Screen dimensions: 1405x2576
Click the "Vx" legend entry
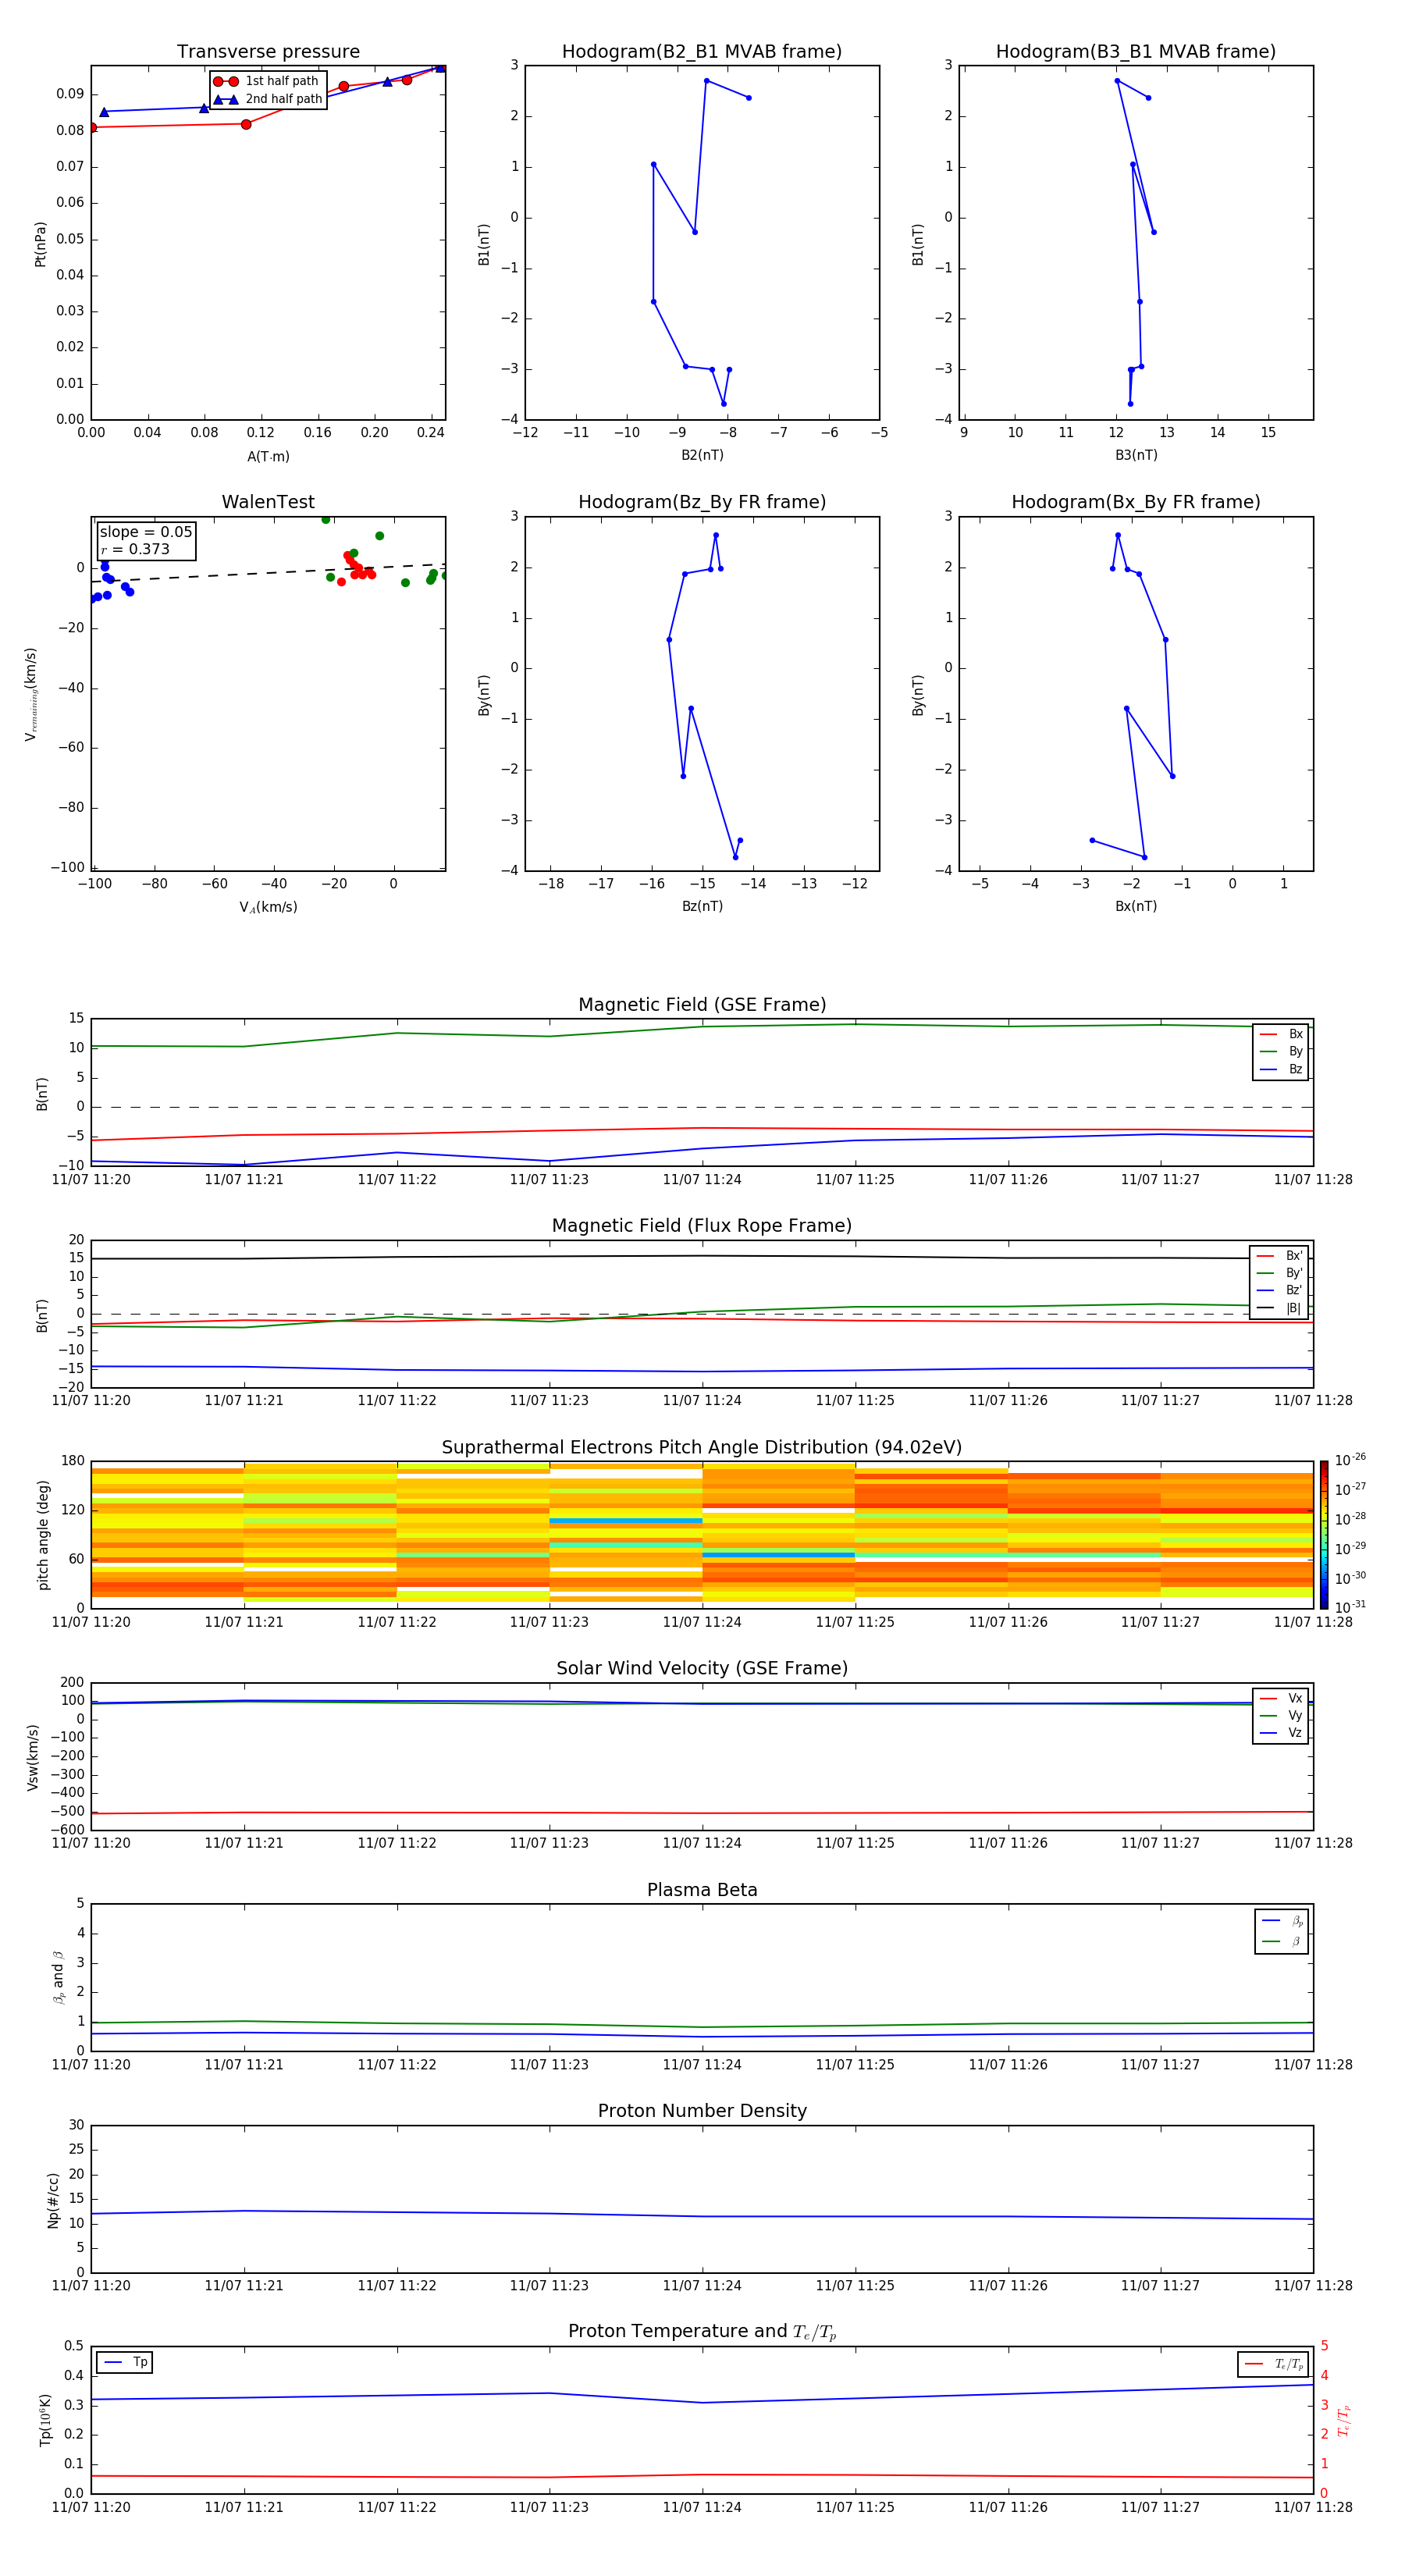coord(1281,1698)
